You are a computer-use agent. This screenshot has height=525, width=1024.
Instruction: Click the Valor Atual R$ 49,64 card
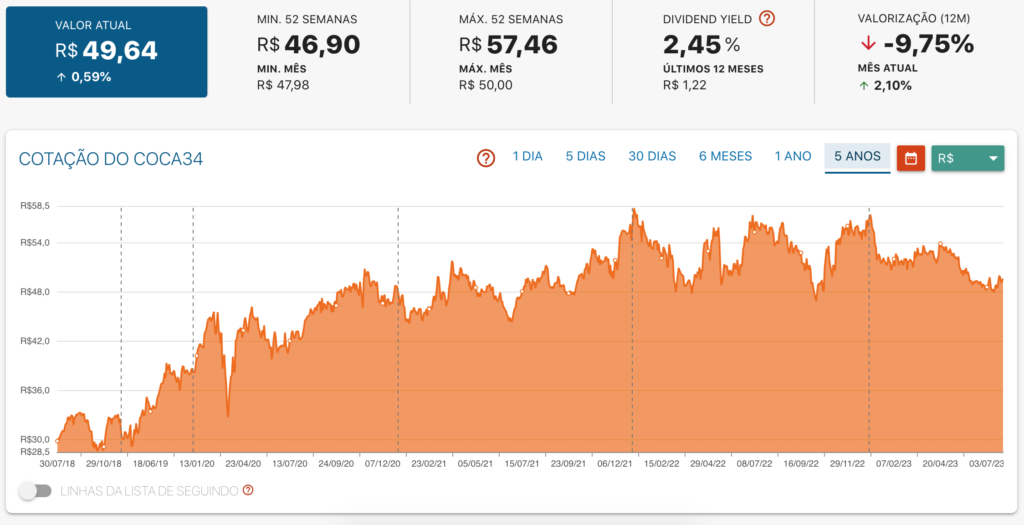pyautogui.click(x=106, y=52)
